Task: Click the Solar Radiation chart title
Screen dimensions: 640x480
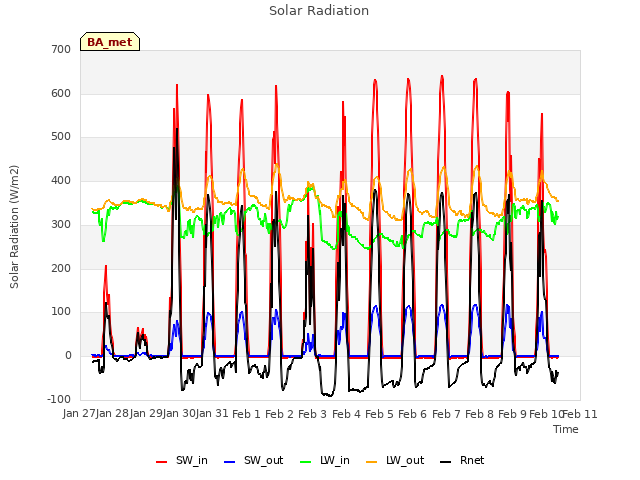Action: [319, 11]
